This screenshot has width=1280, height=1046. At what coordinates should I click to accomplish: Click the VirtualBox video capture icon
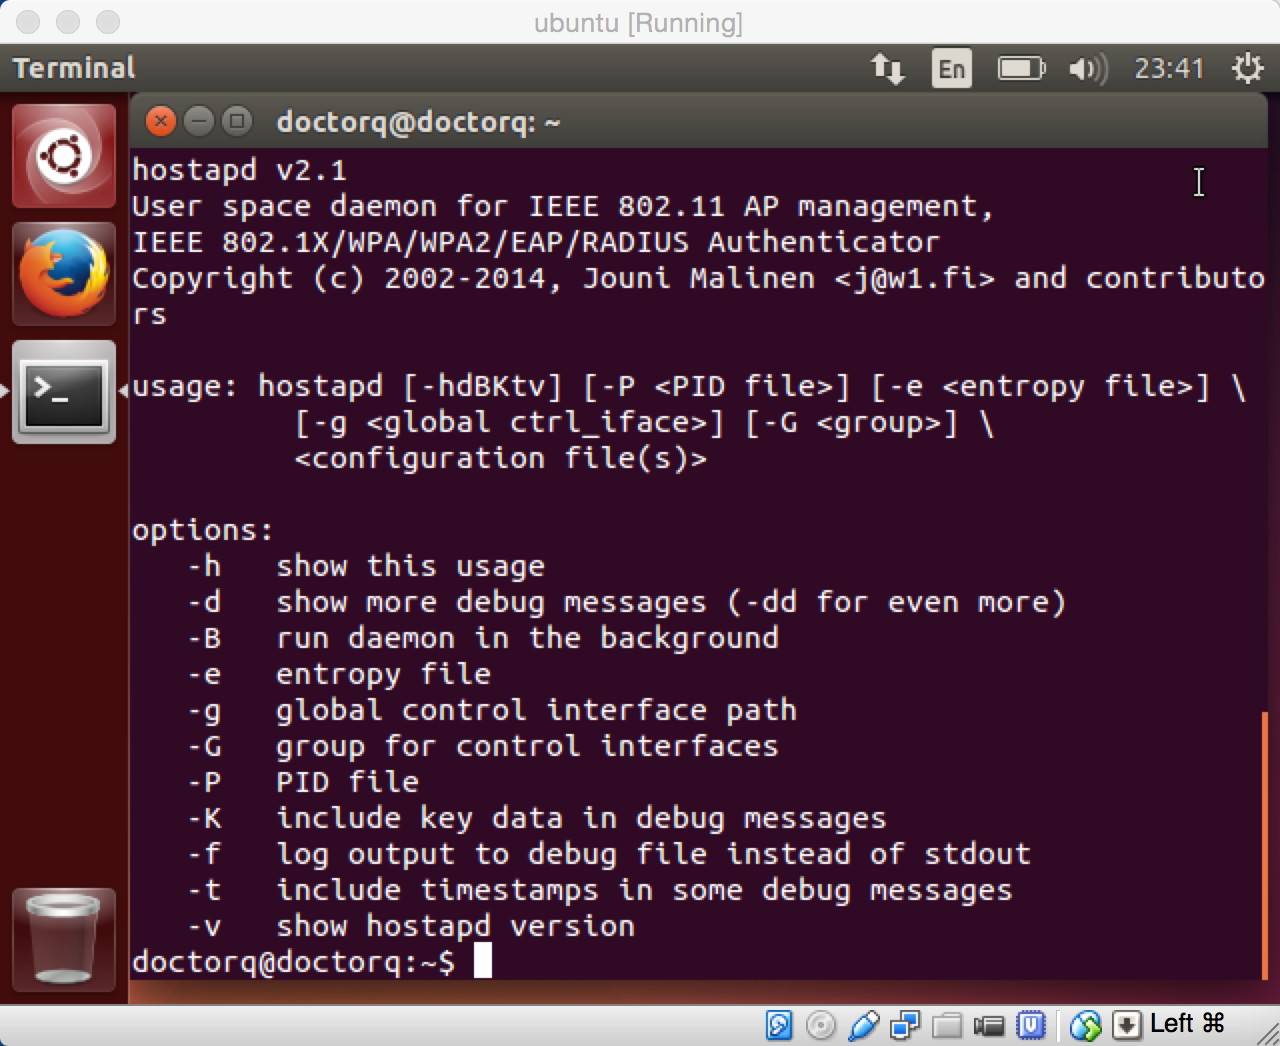988,1025
